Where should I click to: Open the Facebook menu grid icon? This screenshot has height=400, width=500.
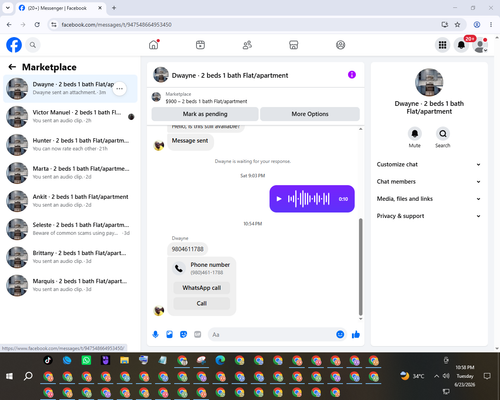442,45
